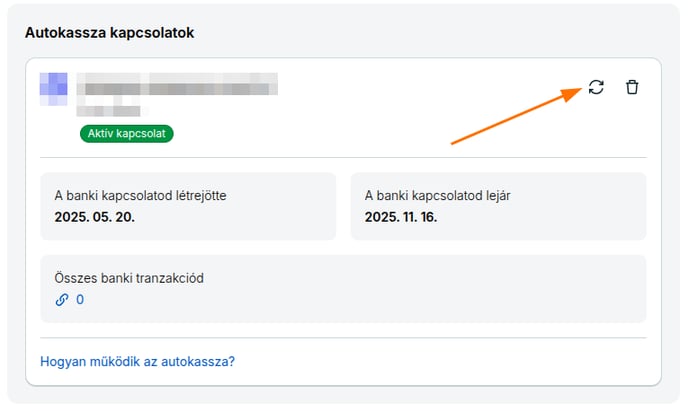Select the blurred bank logo thumbnail
The height and width of the screenshot is (411, 688).
tap(54, 89)
